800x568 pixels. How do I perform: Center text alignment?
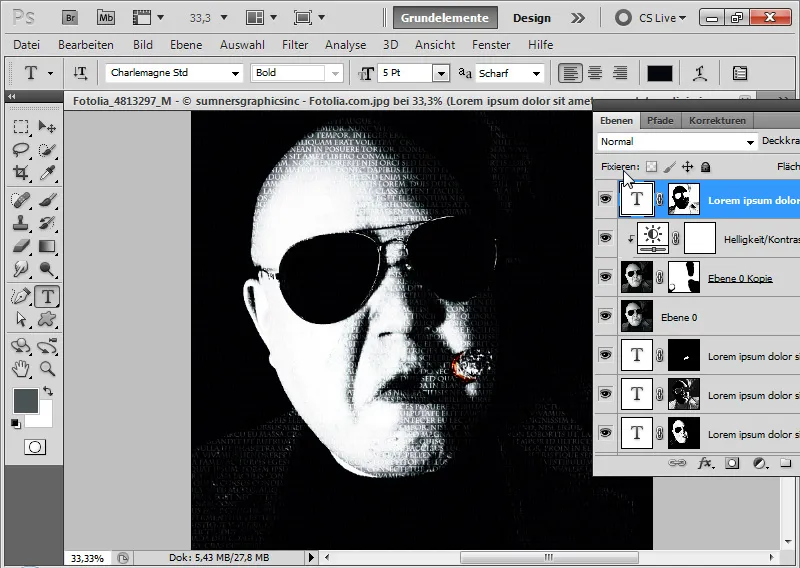(595, 73)
